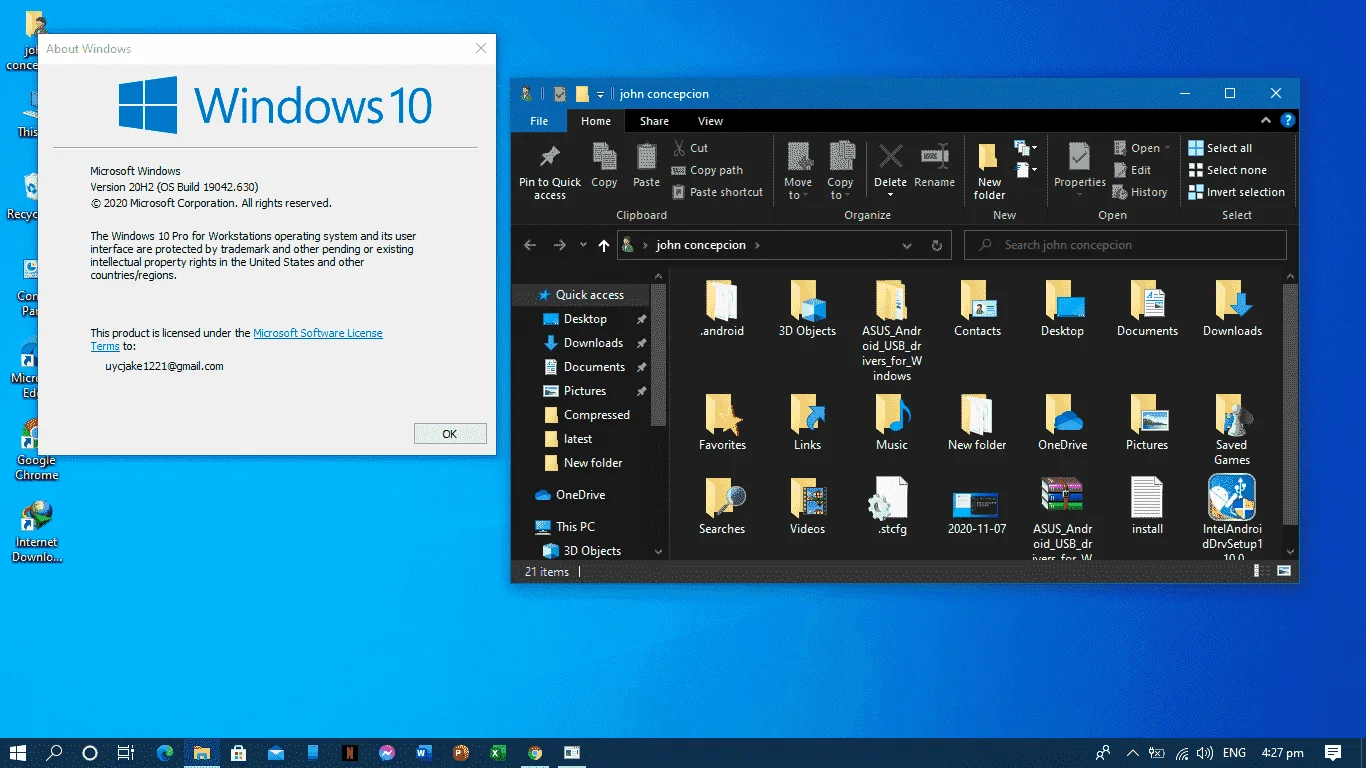Switch to the View tab
Screen dimensions: 1366x768
point(710,121)
